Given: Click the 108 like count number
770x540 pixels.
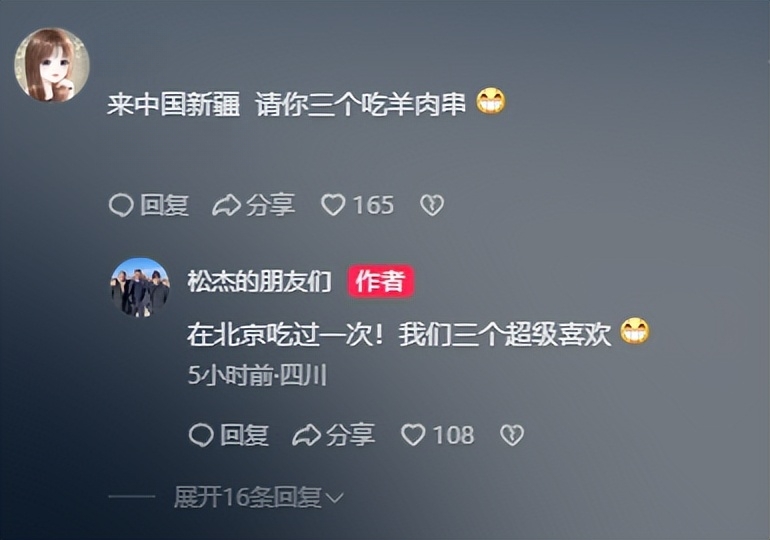Looking at the screenshot, I should tap(454, 435).
